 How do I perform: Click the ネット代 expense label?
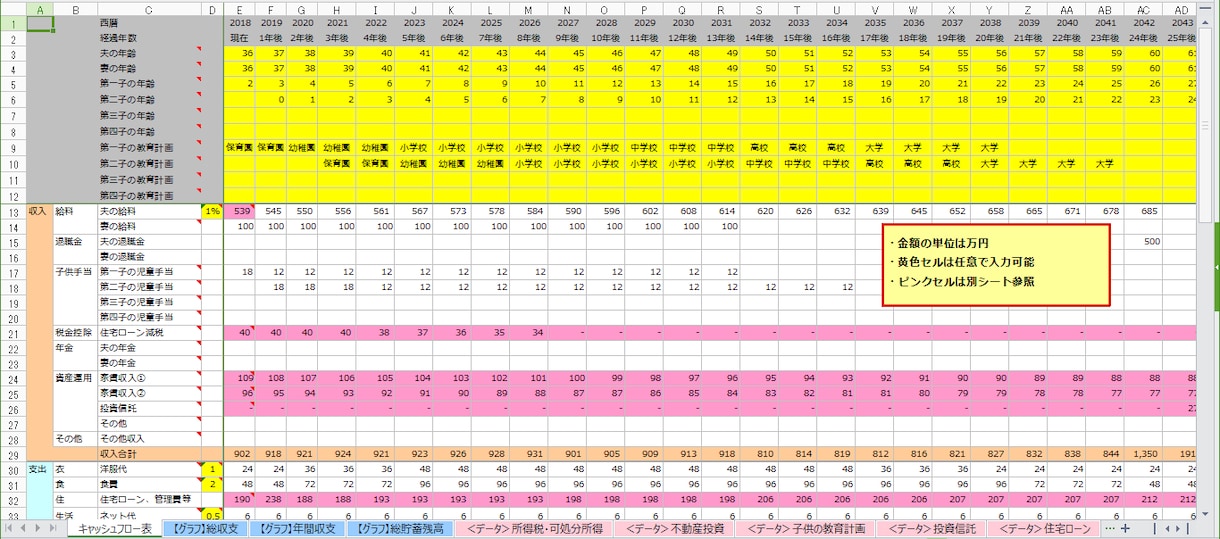[x=148, y=515]
